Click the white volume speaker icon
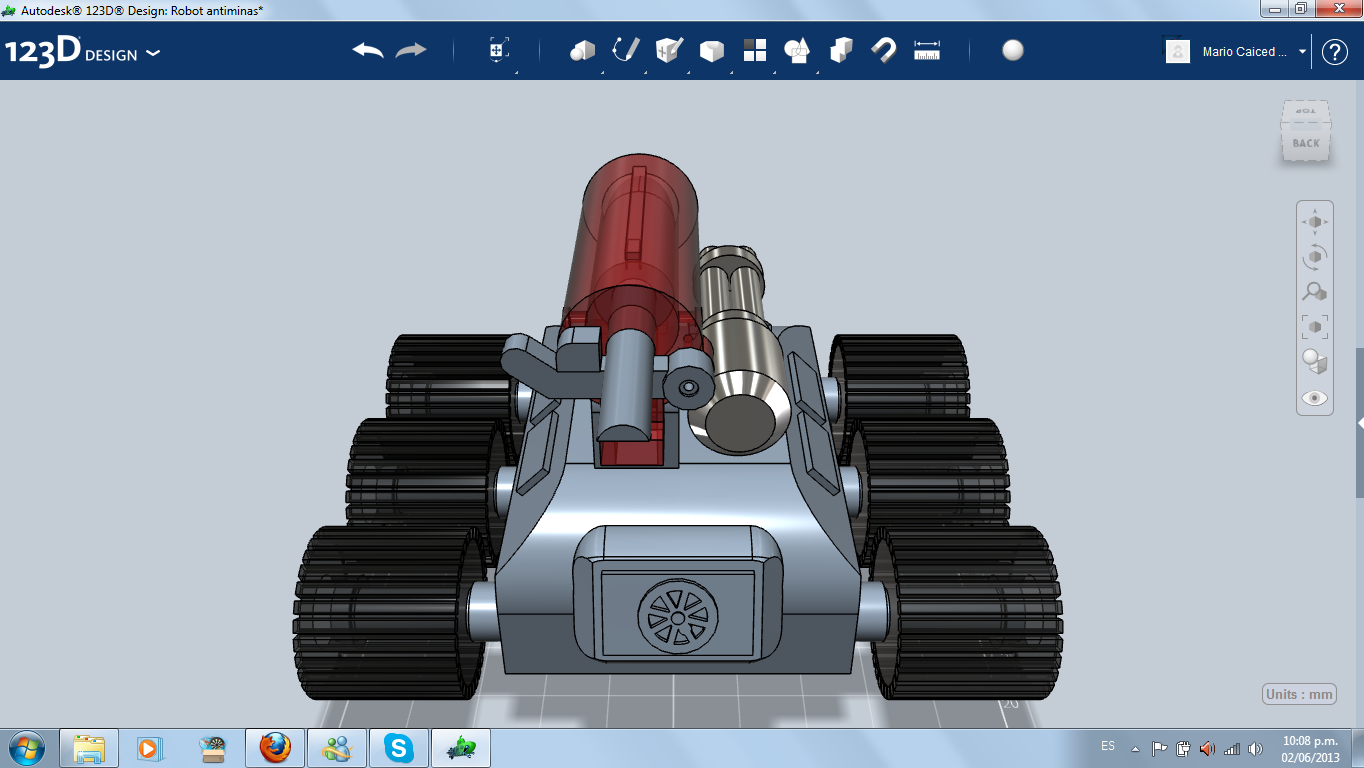This screenshot has width=1364, height=768. pos(1255,748)
